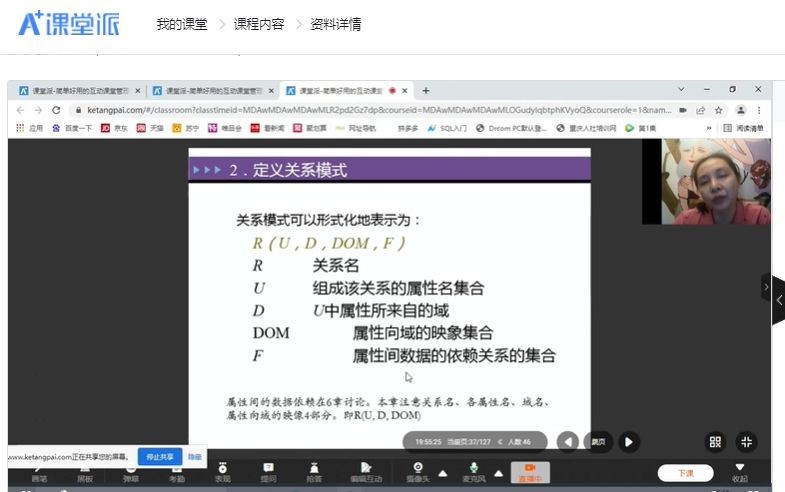Open the 黑板 blackboard tool
Image resolution: width=785 pixels, height=492 pixels.
(x=85, y=472)
